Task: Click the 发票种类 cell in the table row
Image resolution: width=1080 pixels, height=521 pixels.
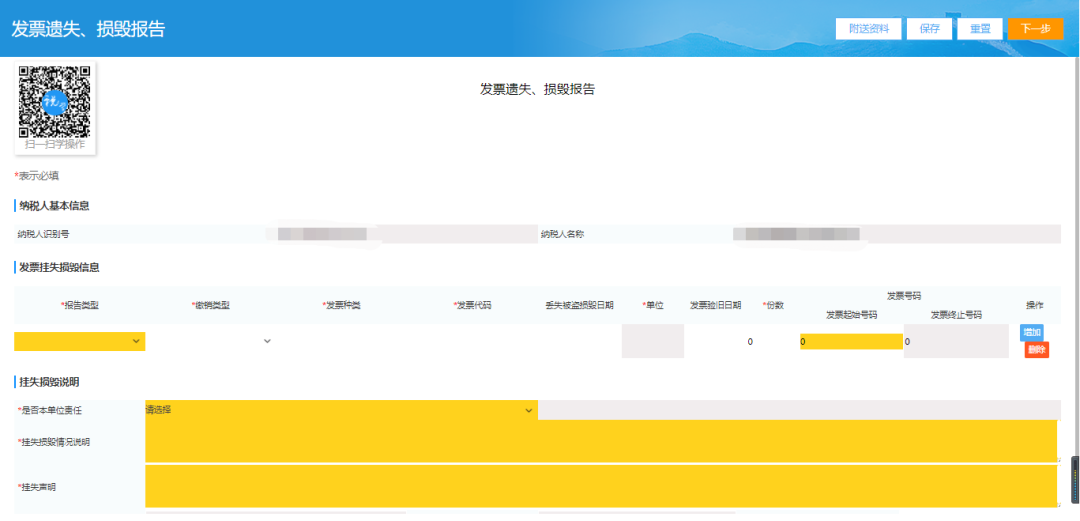Action: tap(341, 341)
